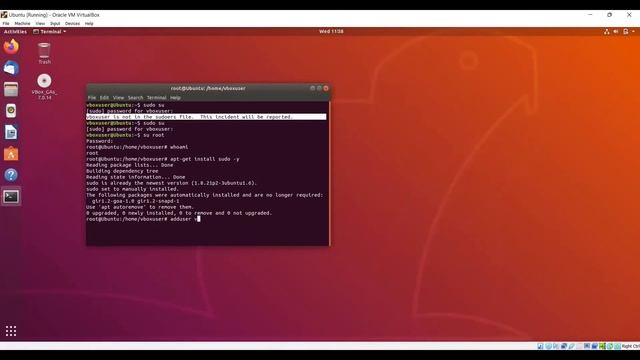640x360 pixels.
Task: Click the network icon in Ubuntu top bar
Action: [607, 31]
